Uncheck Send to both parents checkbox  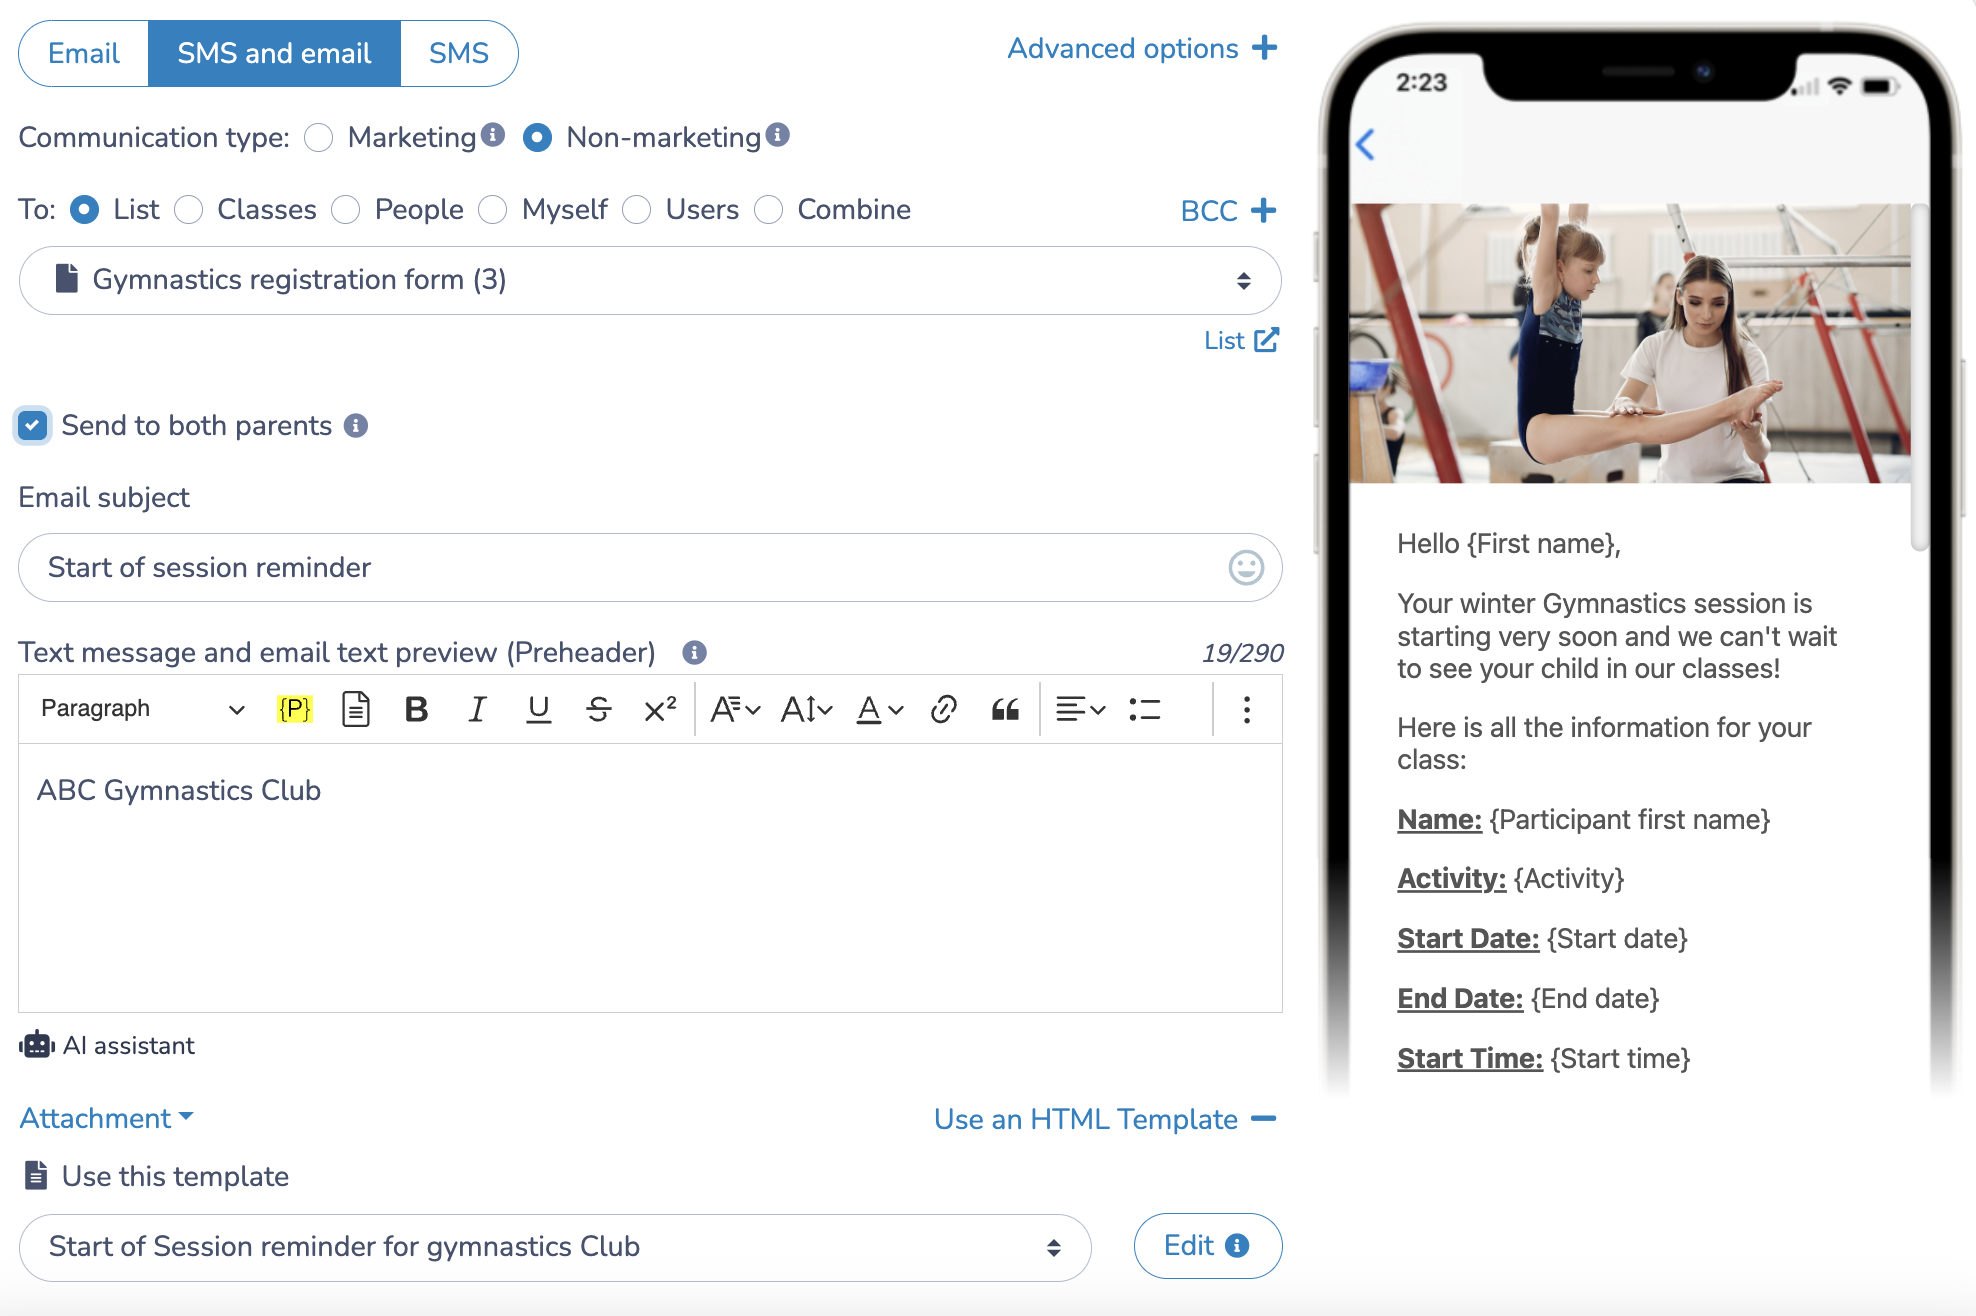tap(33, 426)
